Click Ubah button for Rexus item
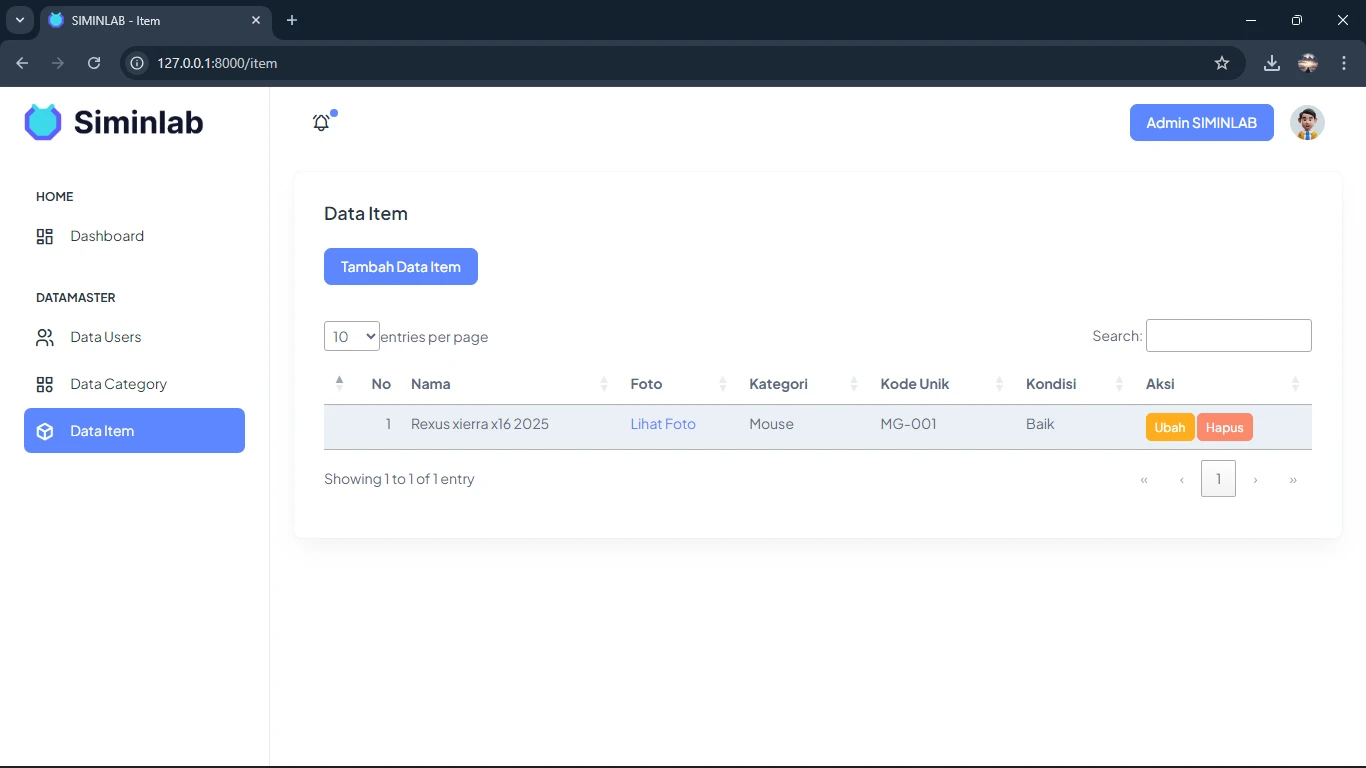This screenshot has height=768, width=1366. (1169, 427)
